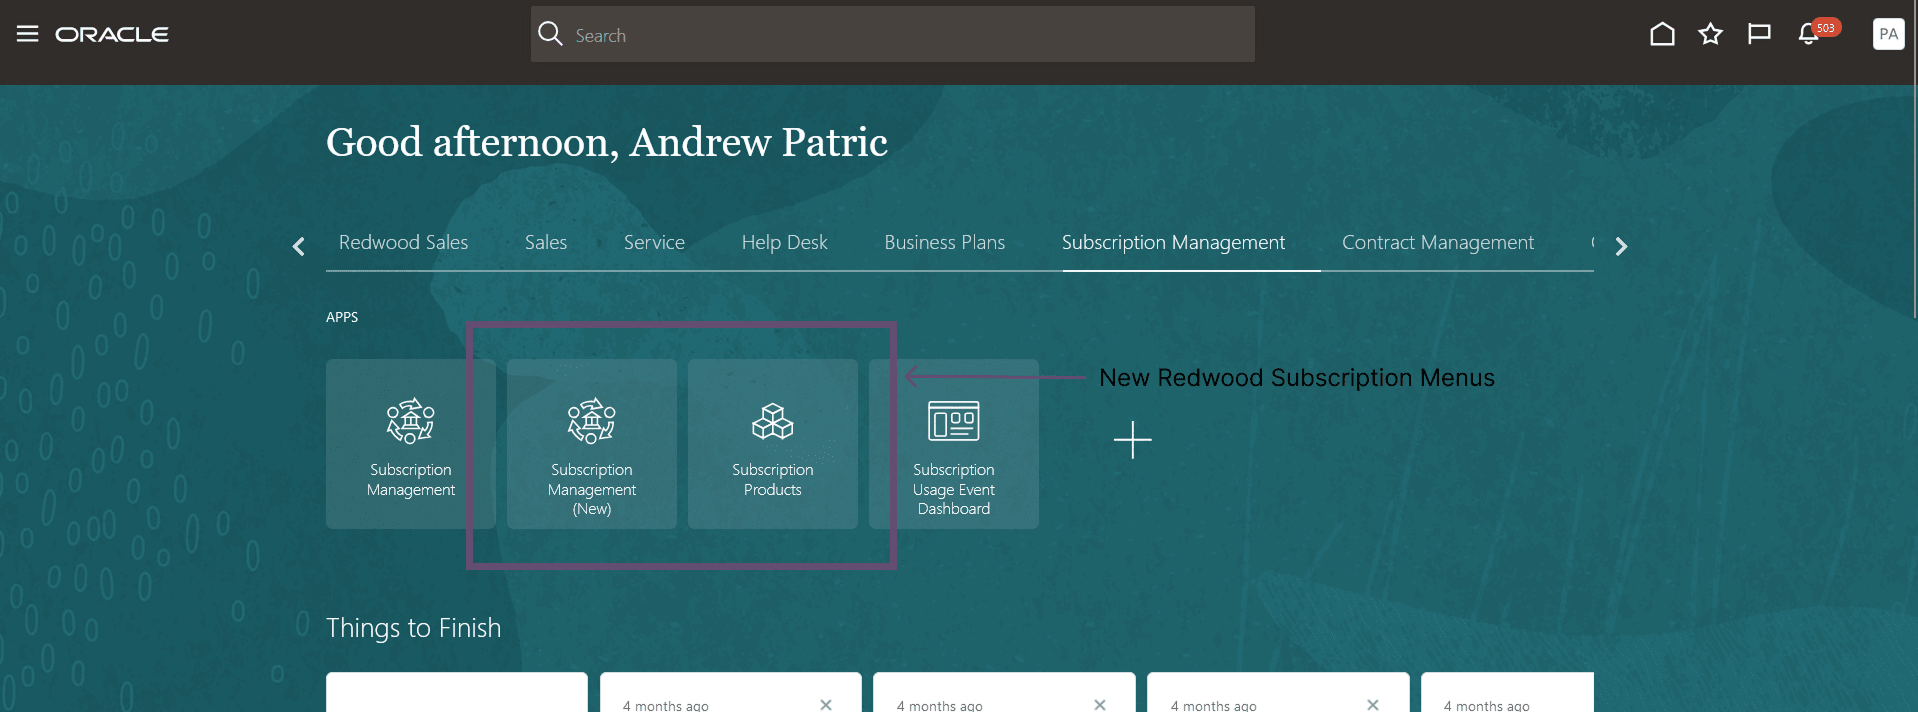Switch to the Sales tab
The width and height of the screenshot is (1918, 712).
point(546,242)
